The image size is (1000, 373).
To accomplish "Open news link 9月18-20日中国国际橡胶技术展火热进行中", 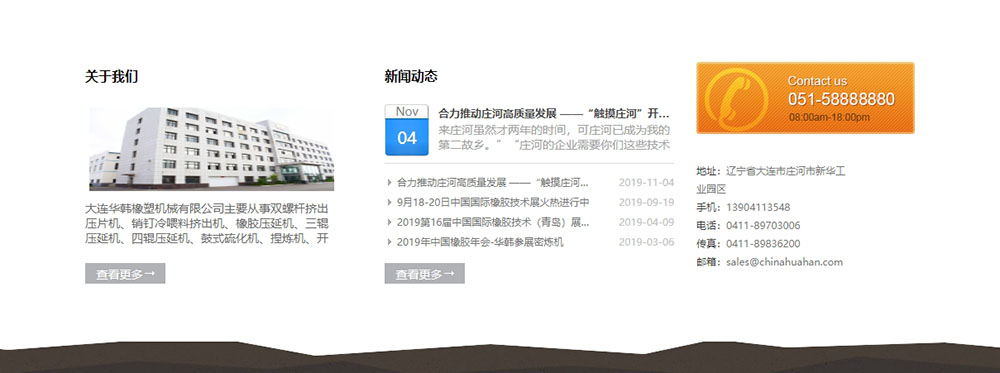I will pos(493,203).
